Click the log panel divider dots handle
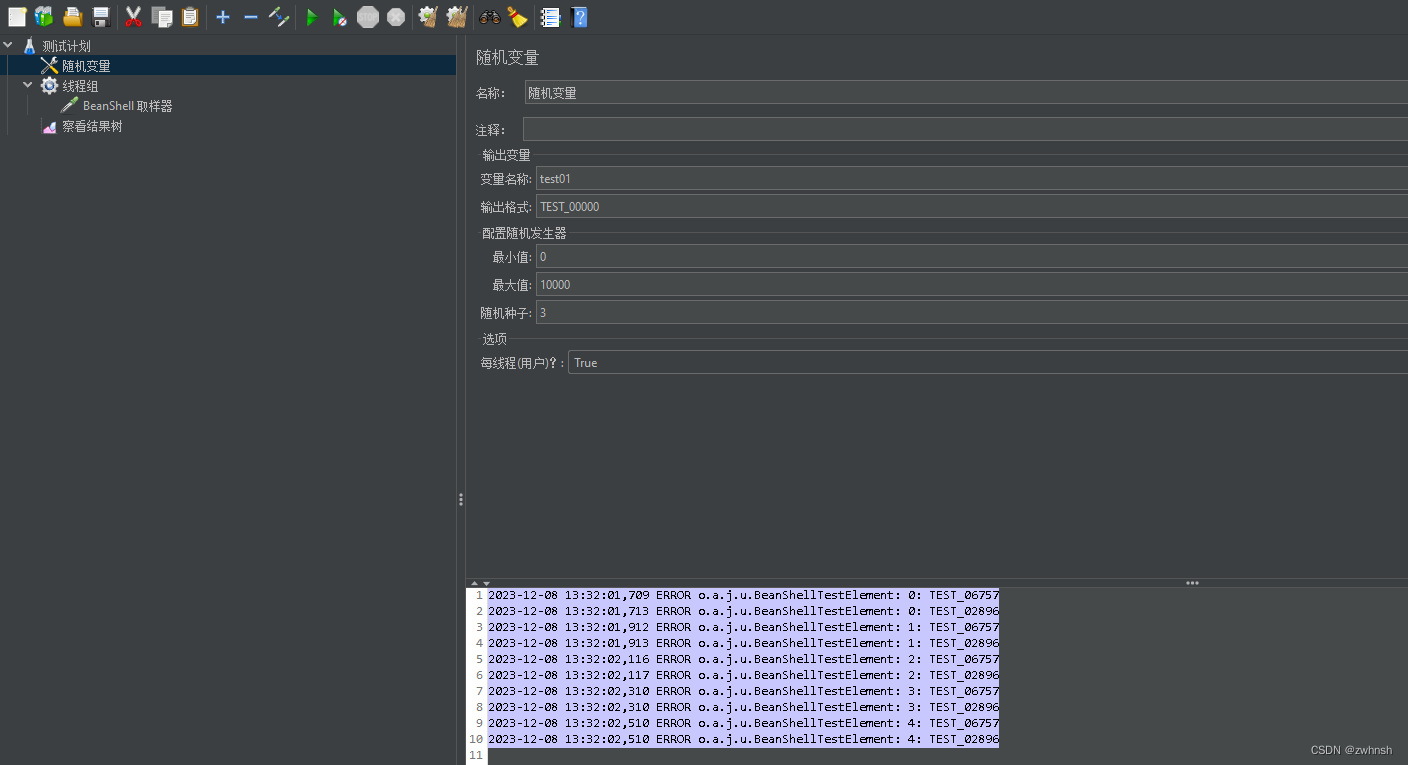 1192,582
